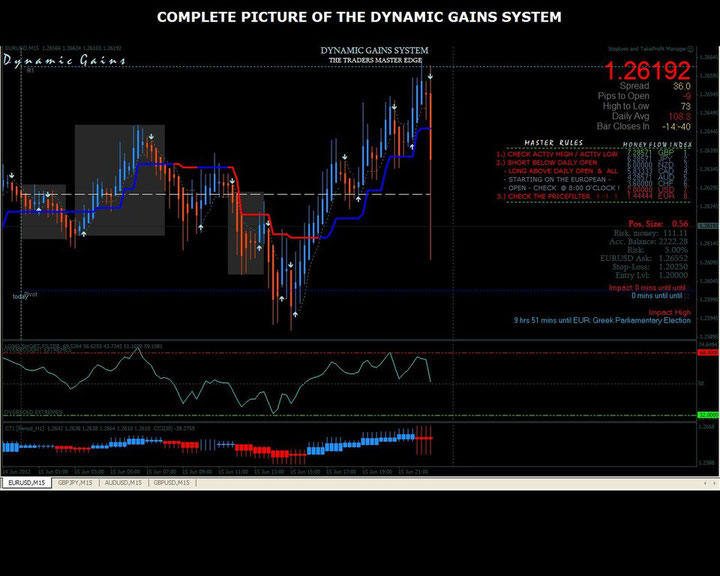Click the Impact High news label
This screenshot has width=720, height=576.
(x=669, y=312)
